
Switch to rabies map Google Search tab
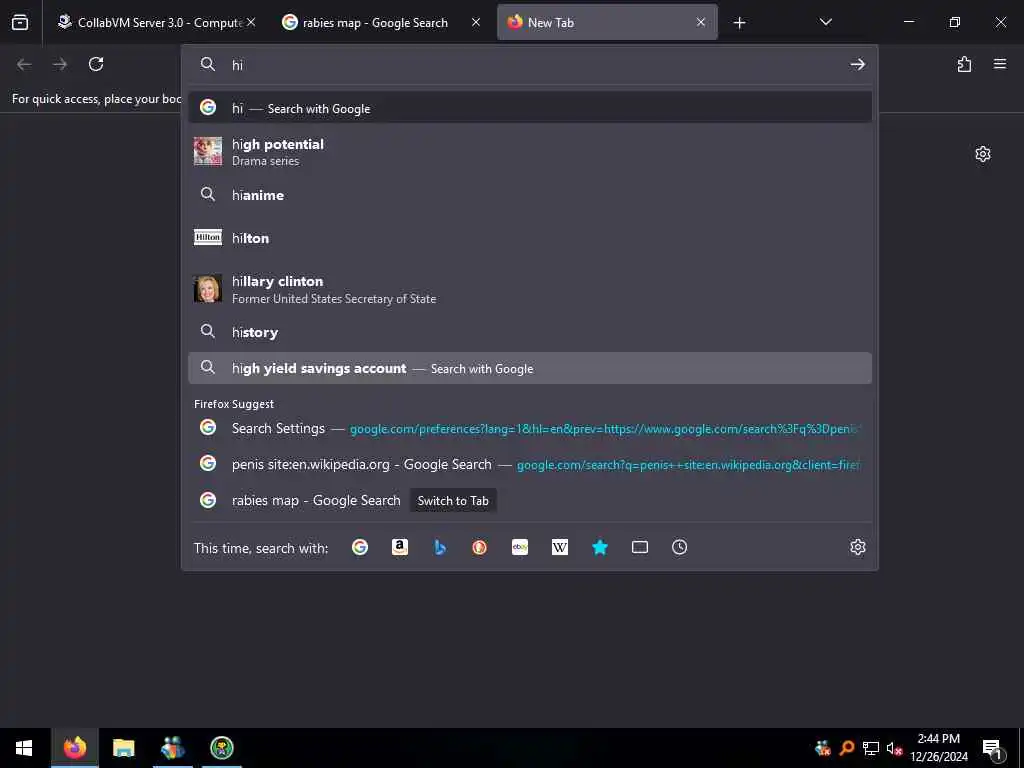click(x=381, y=22)
